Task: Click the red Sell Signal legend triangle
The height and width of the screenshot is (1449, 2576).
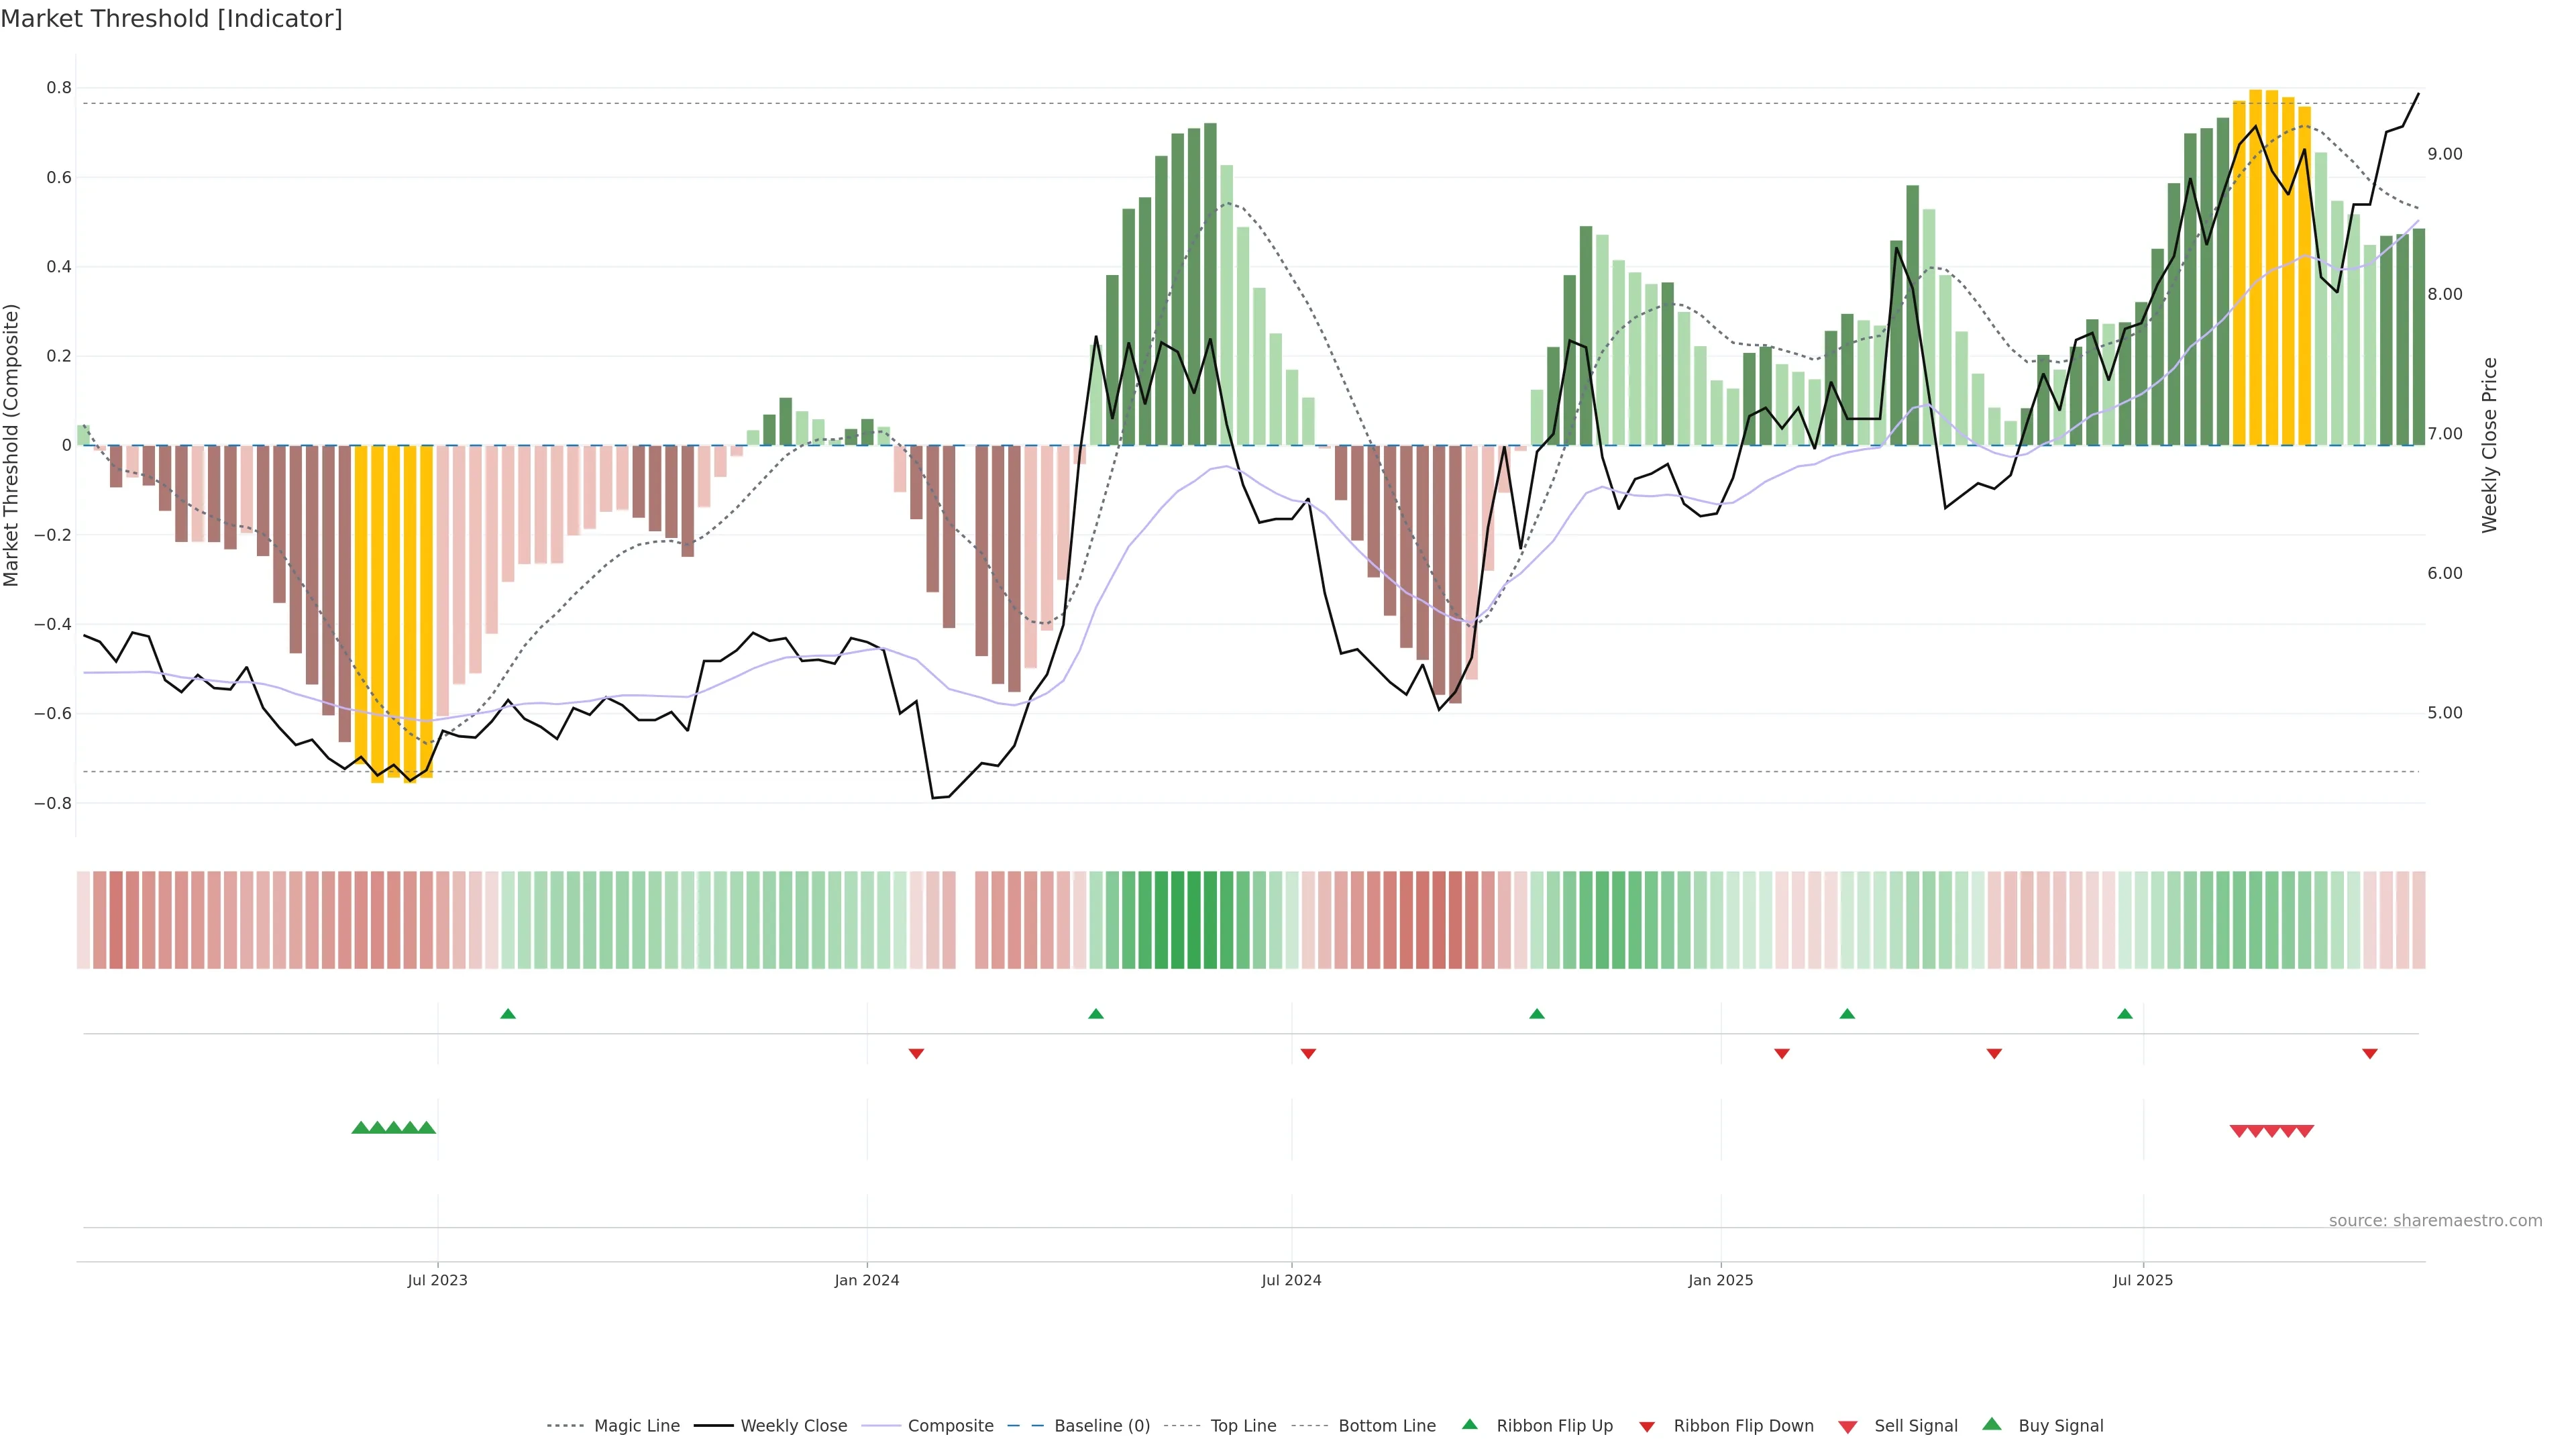Action: tap(1847, 1426)
